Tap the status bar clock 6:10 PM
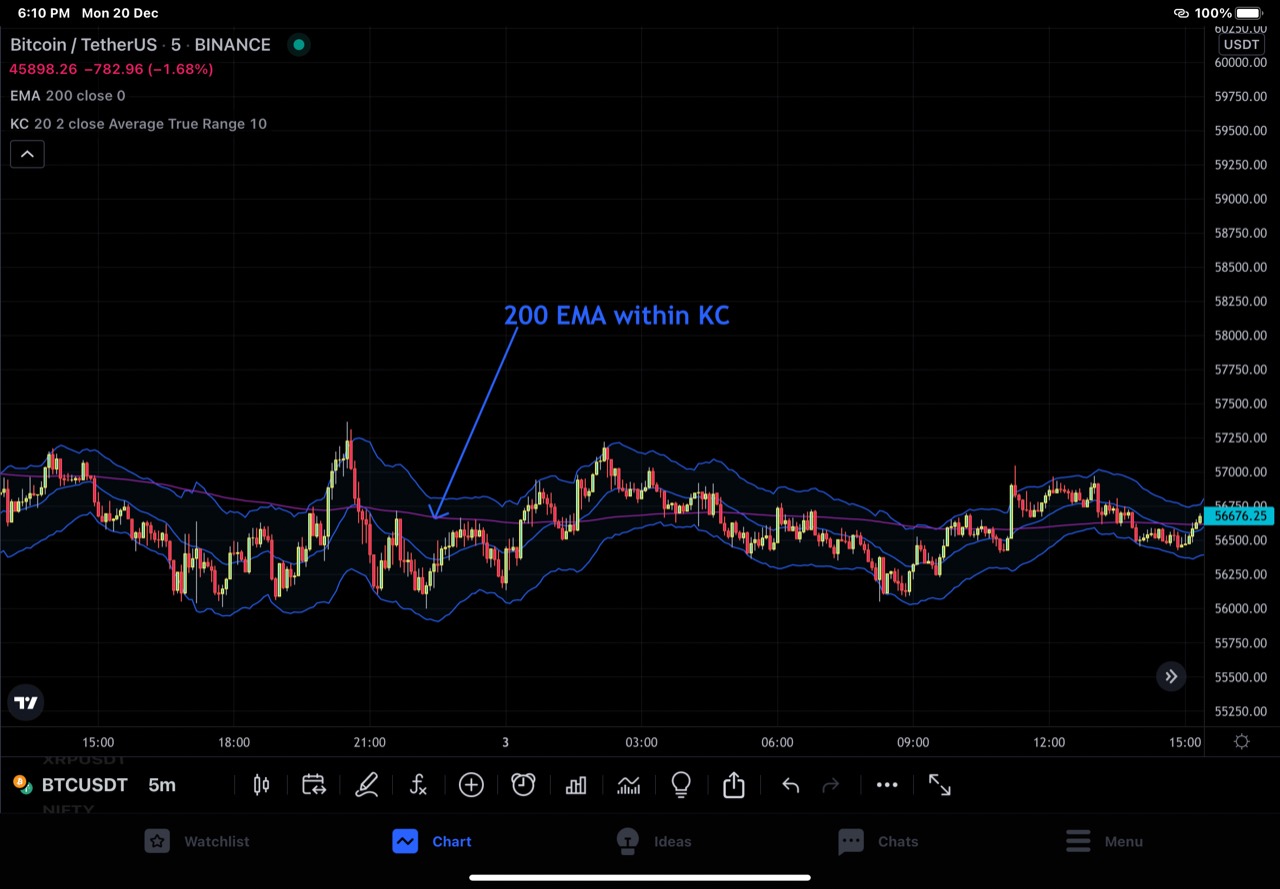 coord(44,13)
